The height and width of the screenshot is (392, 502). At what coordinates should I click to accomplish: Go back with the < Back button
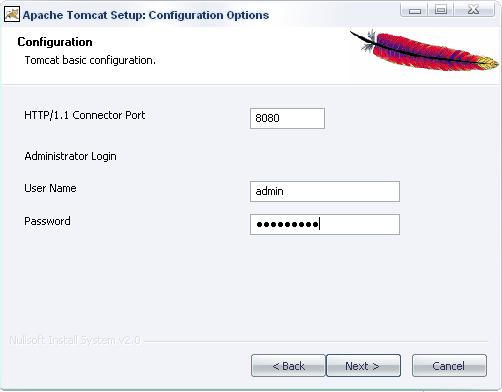pyautogui.click(x=288, y=366)
